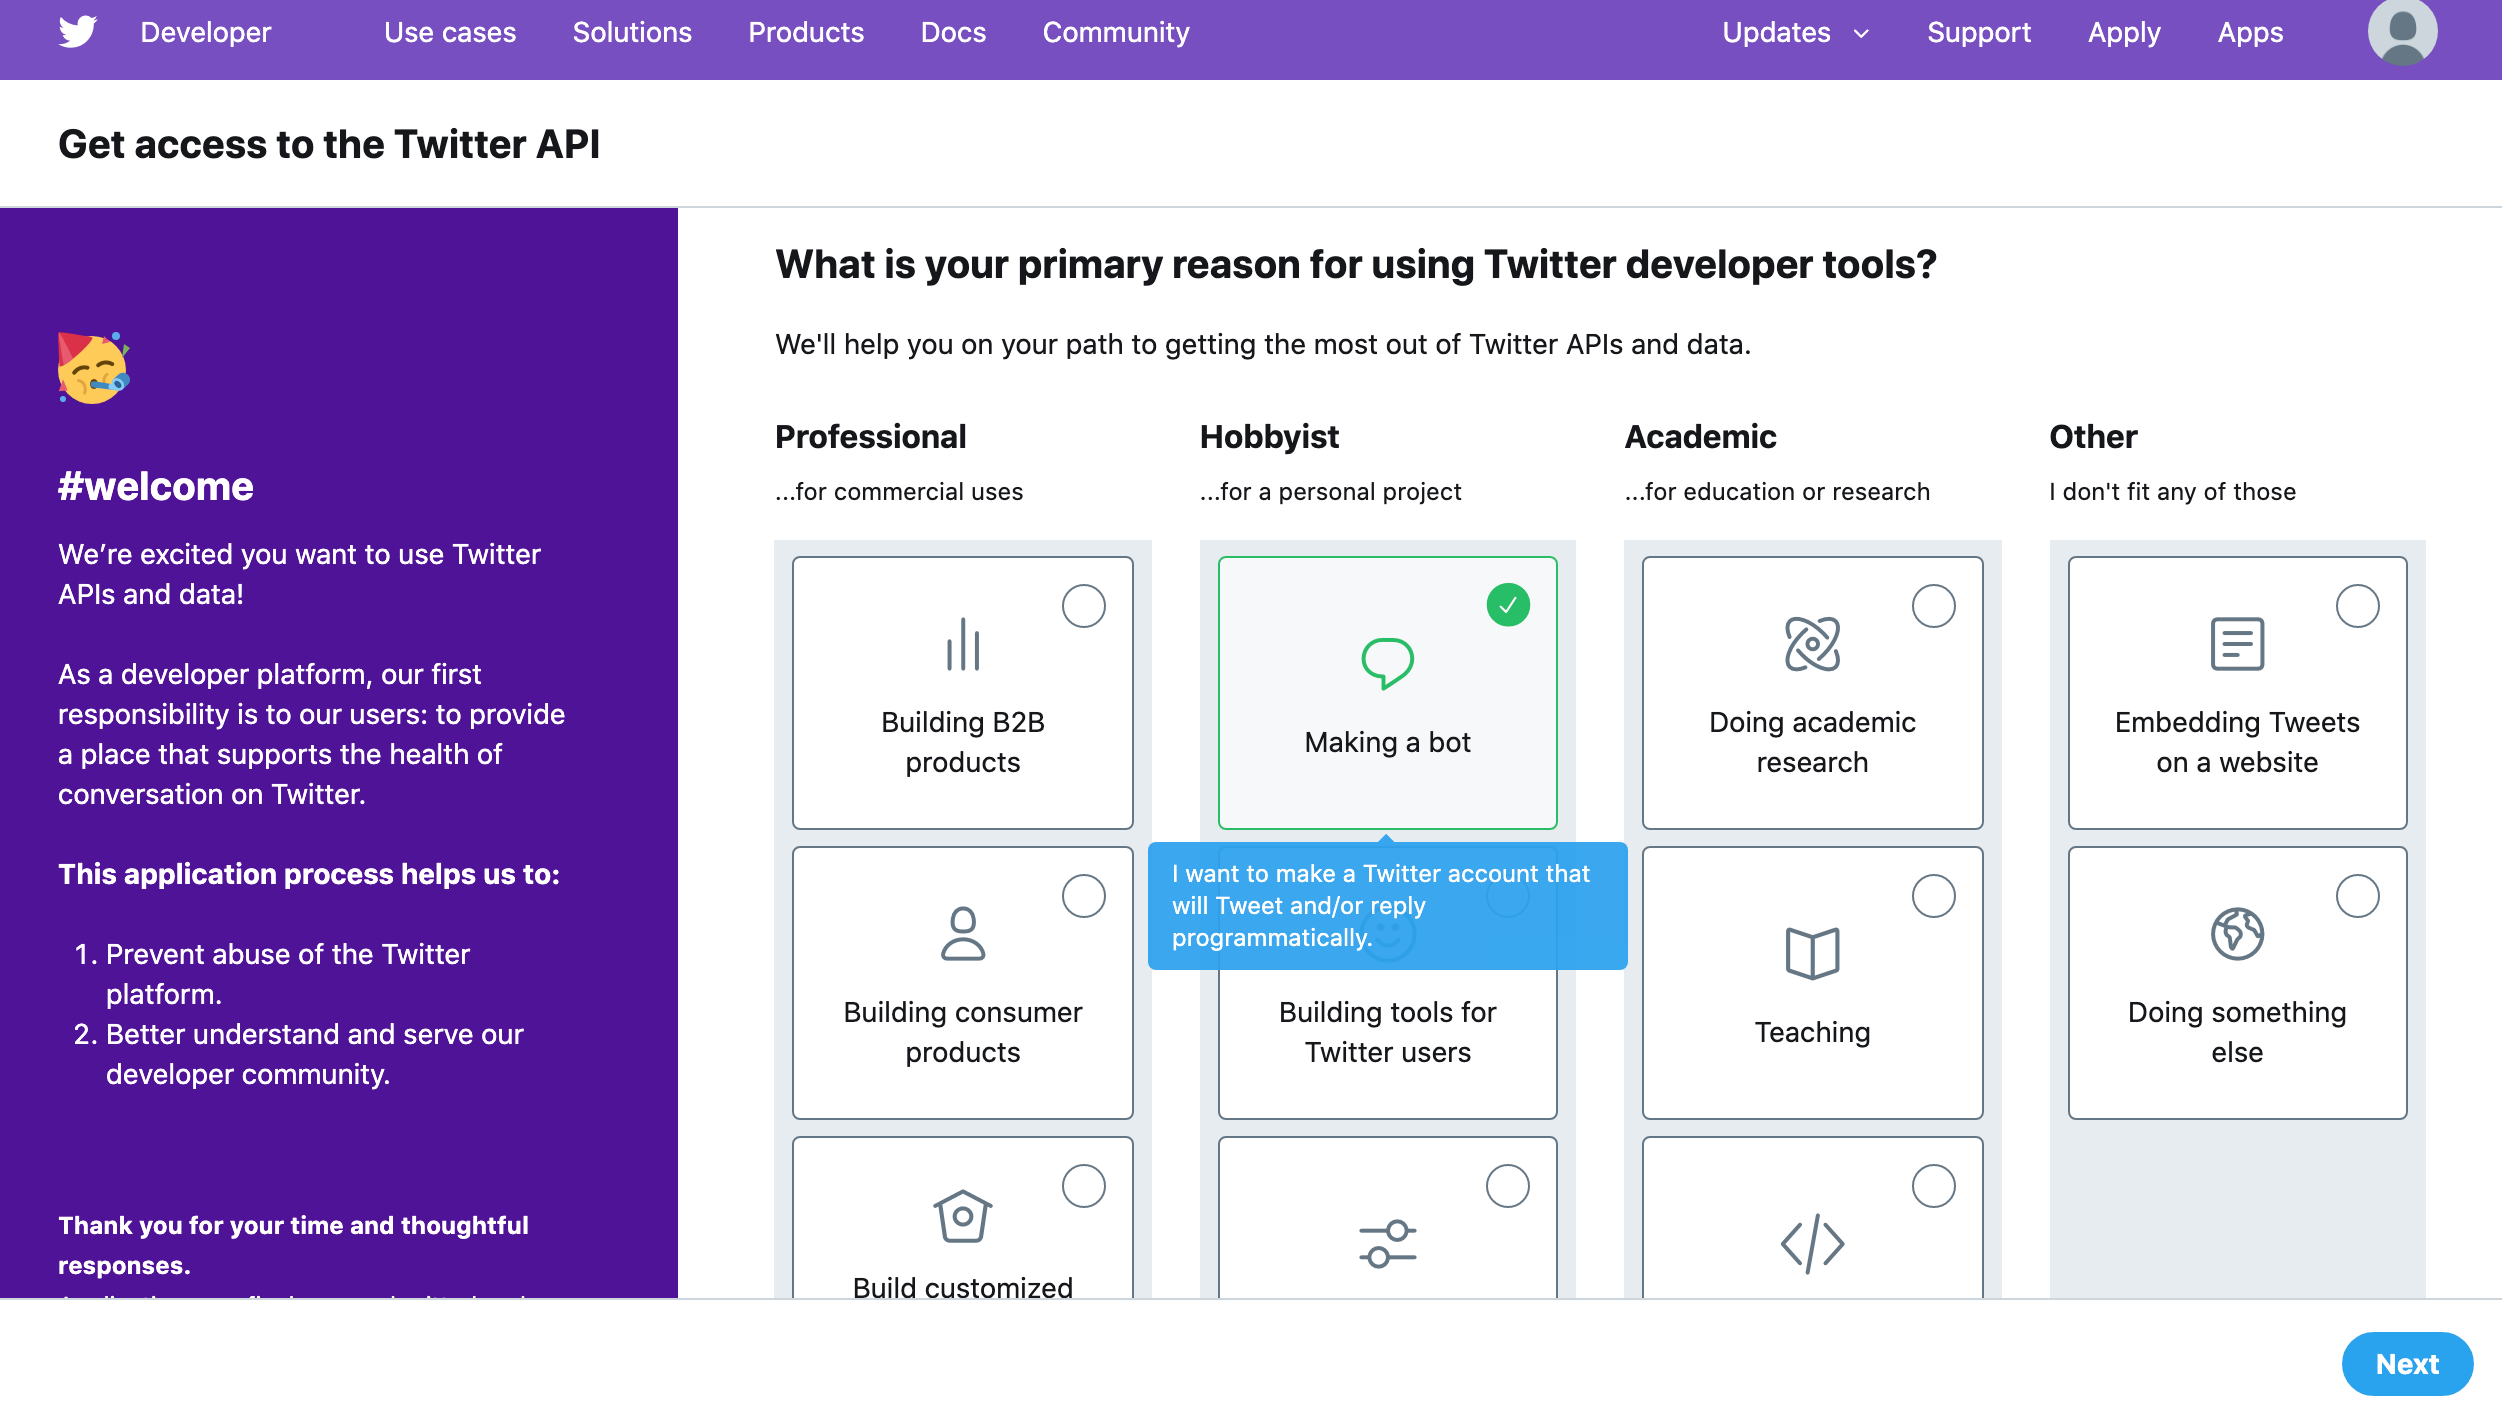Click the atom icon for academic research
The image size is (2502, 1414).
pos(1811,644)
